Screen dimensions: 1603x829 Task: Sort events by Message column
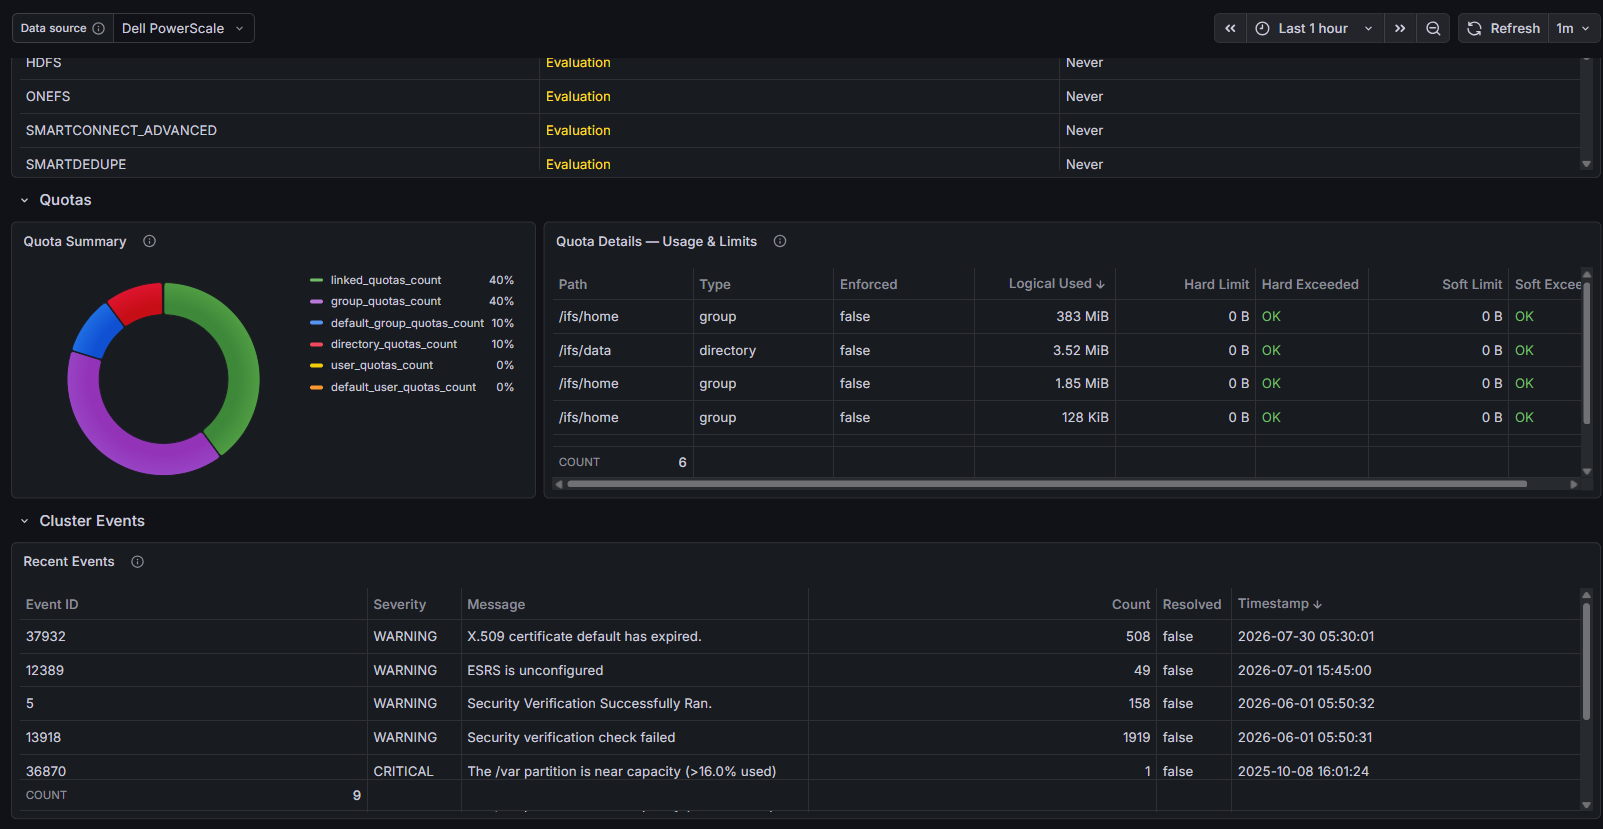496,604
